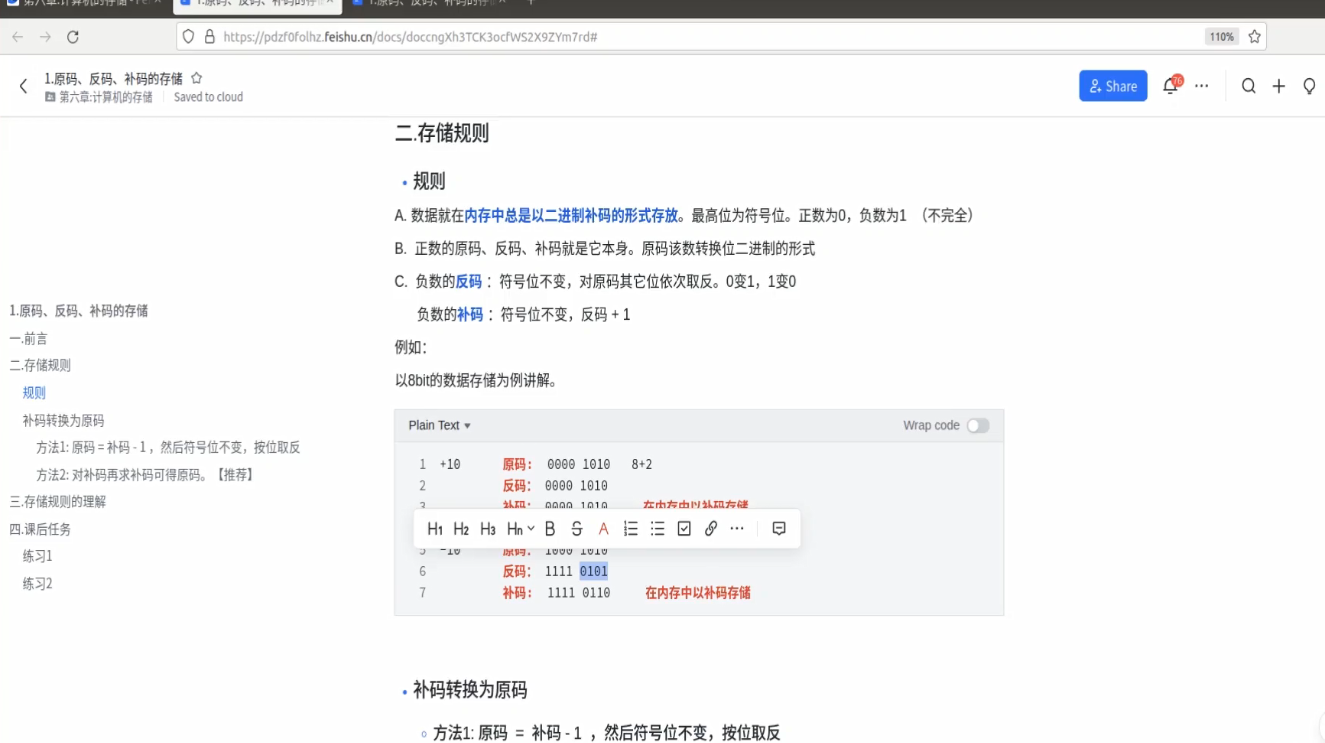Open more options in the floating toolbar
The width and height of the screenshot is (1325, 743).
pos(737,528)
